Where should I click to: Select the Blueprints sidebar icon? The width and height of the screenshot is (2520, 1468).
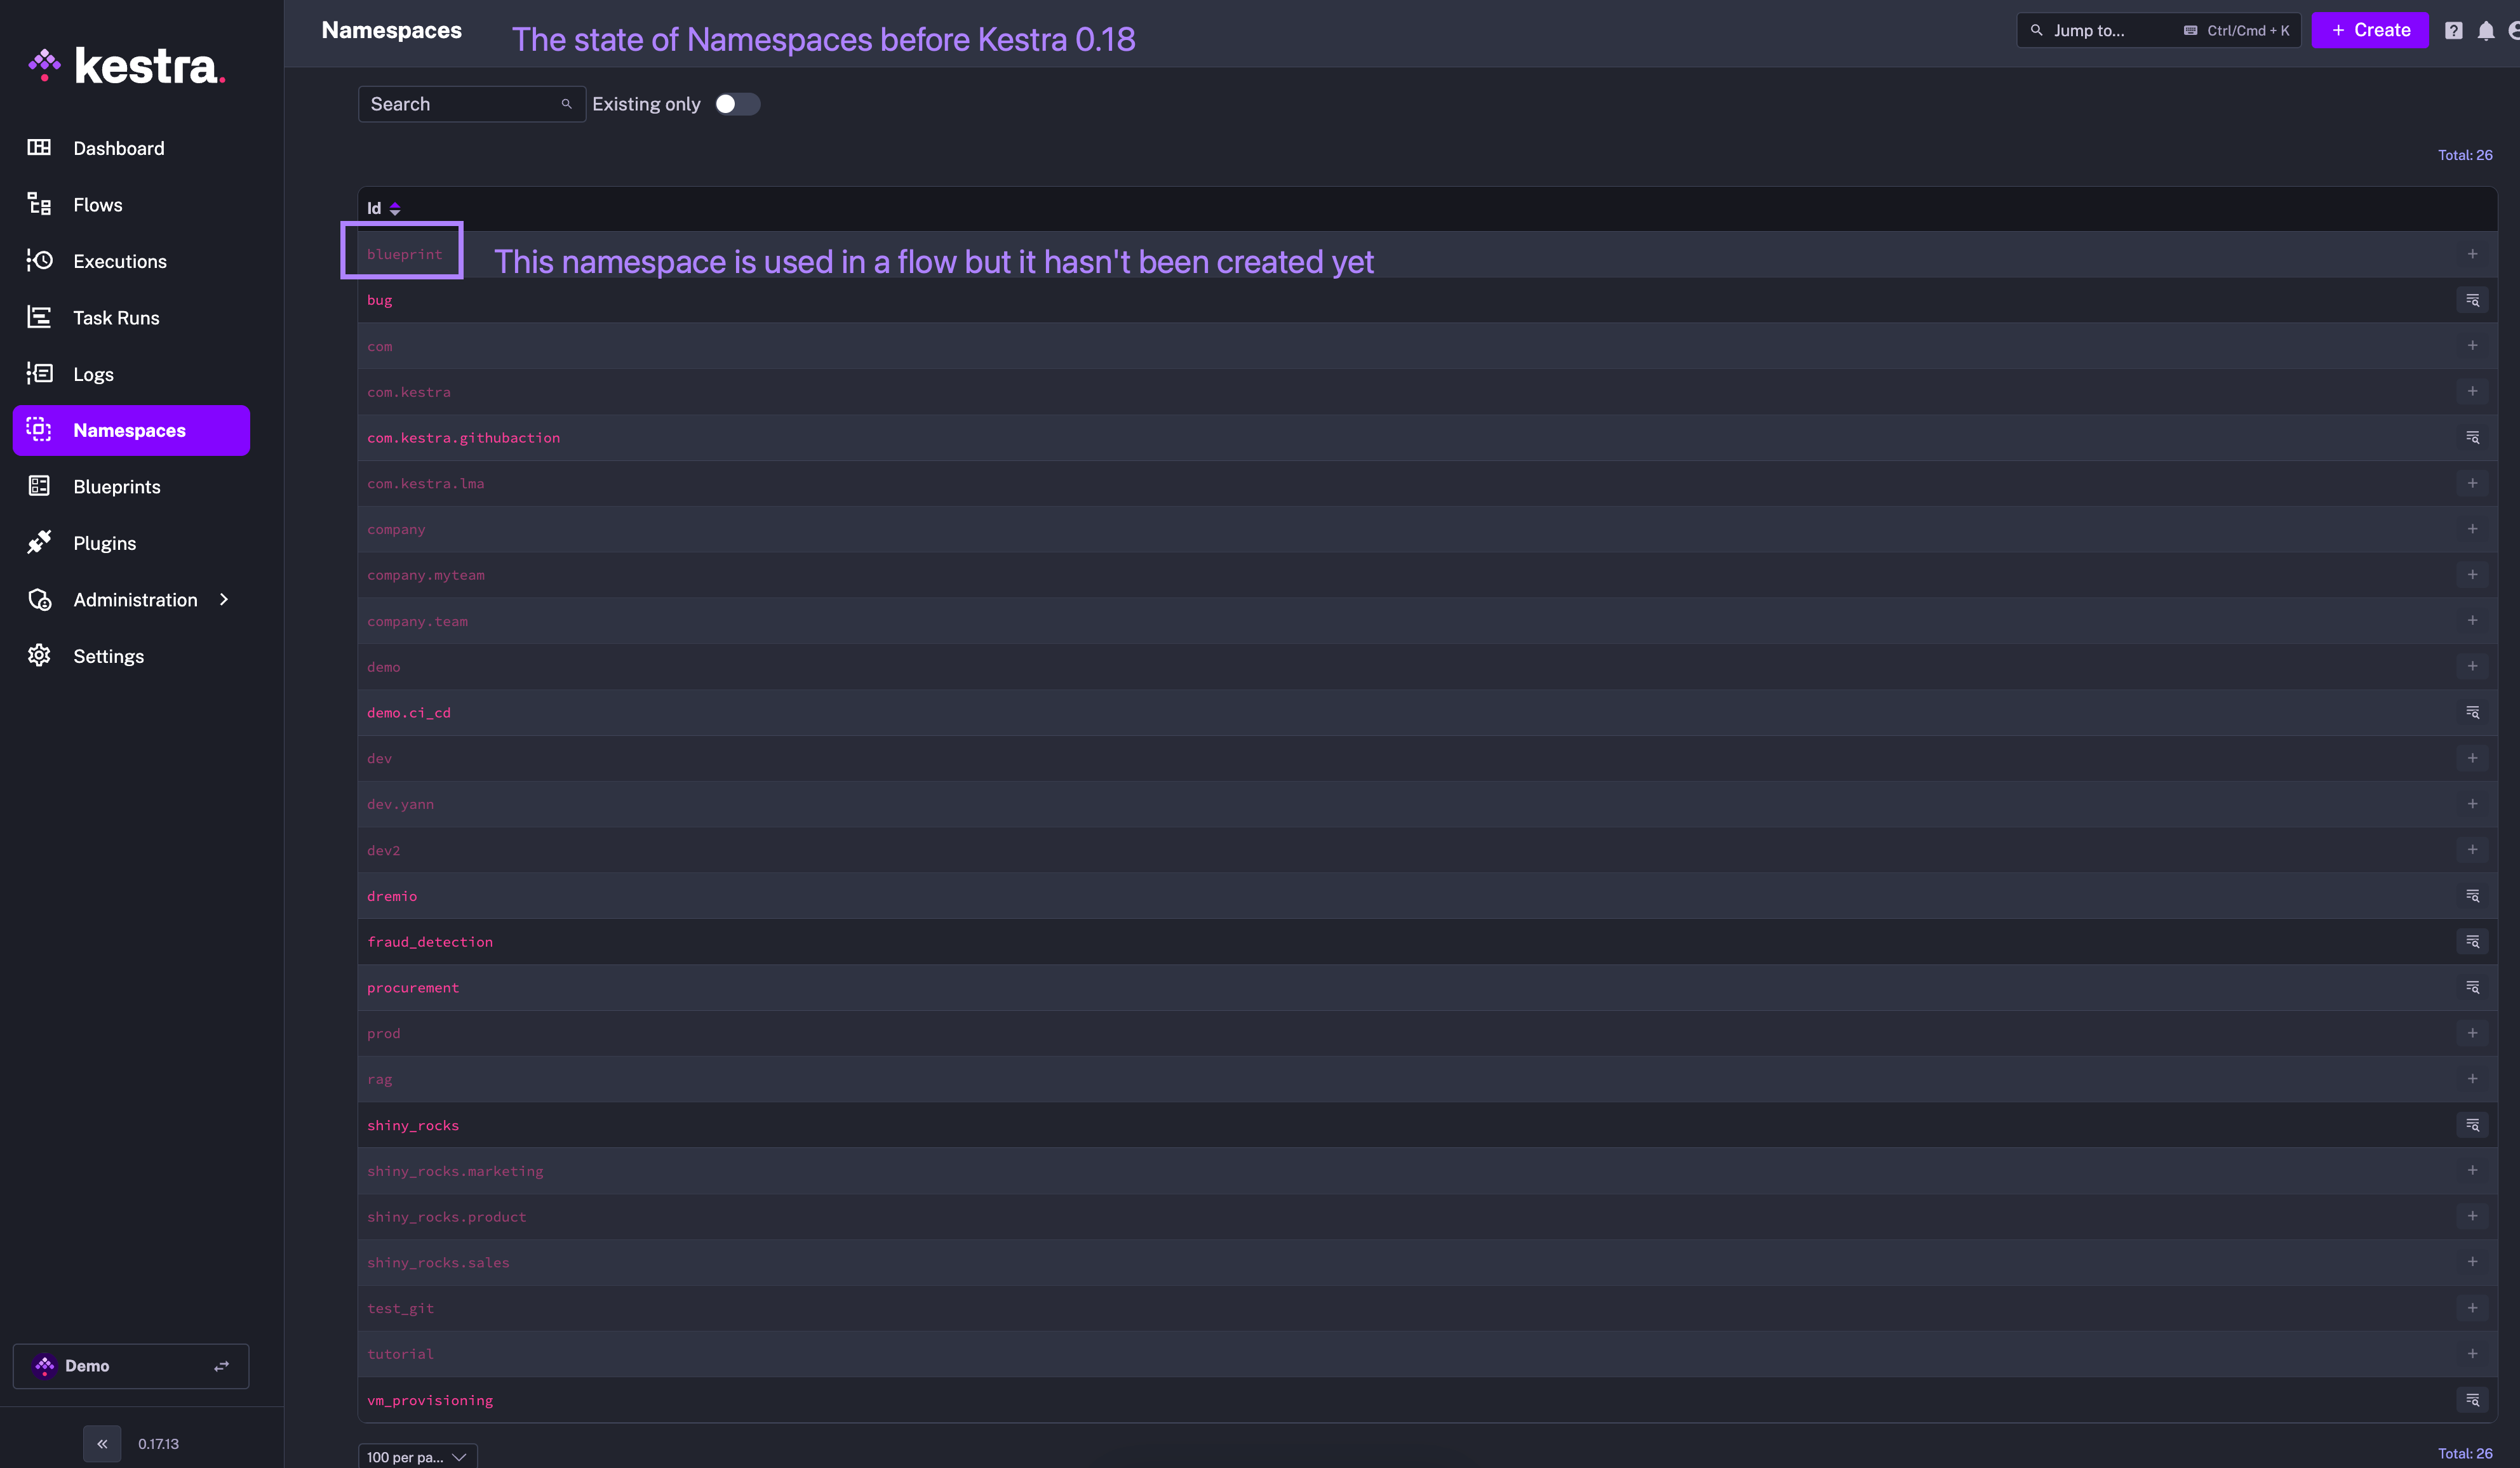39,486
